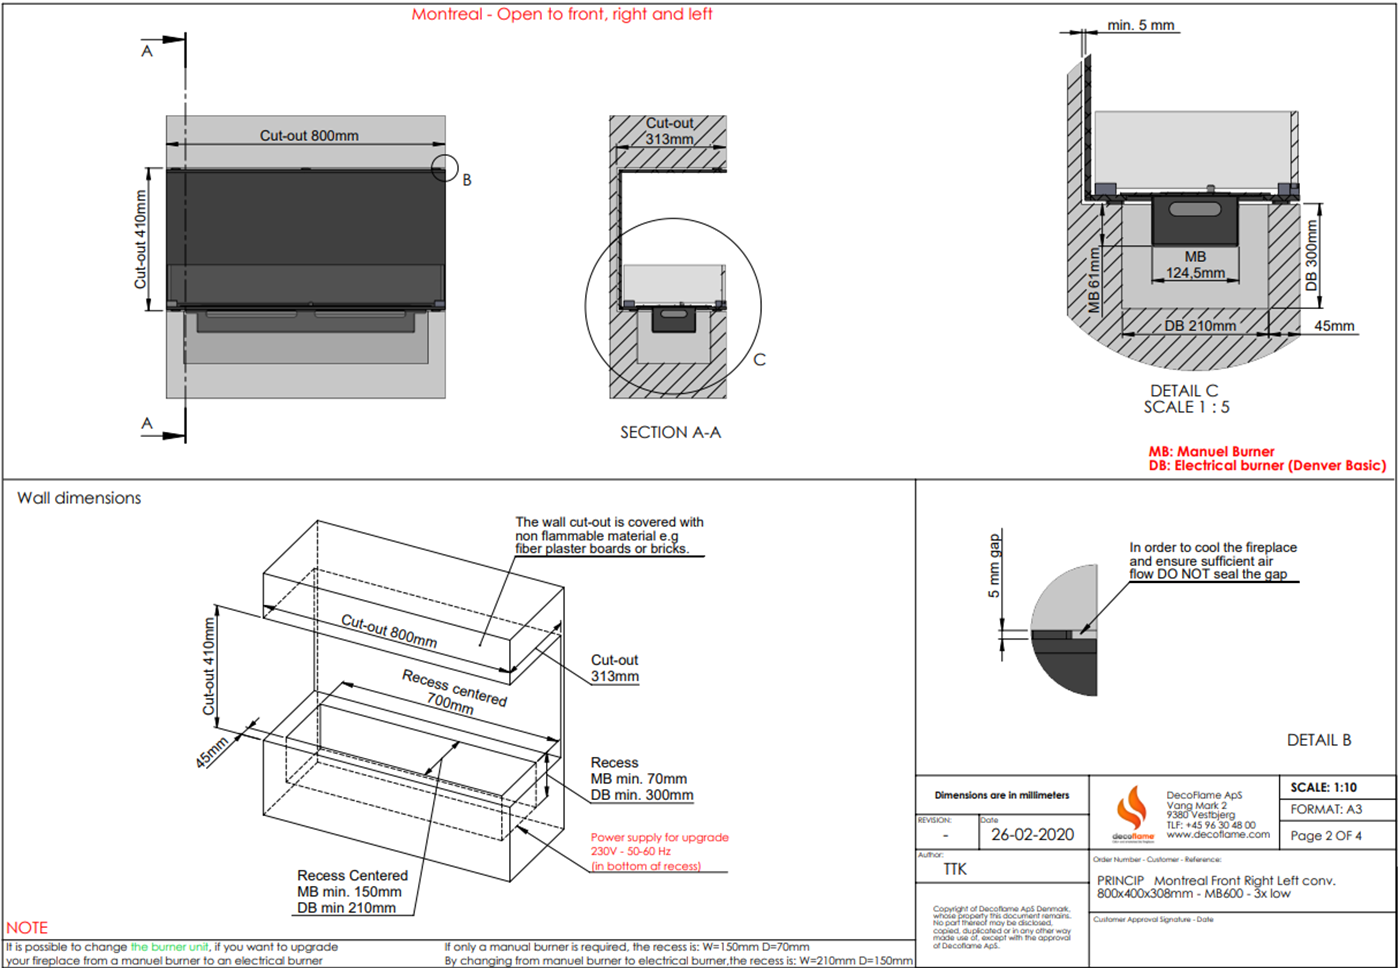This screenshot has width=1400, height=968.
Task: Select the date field 26-02-2020
Action: 1032,834
